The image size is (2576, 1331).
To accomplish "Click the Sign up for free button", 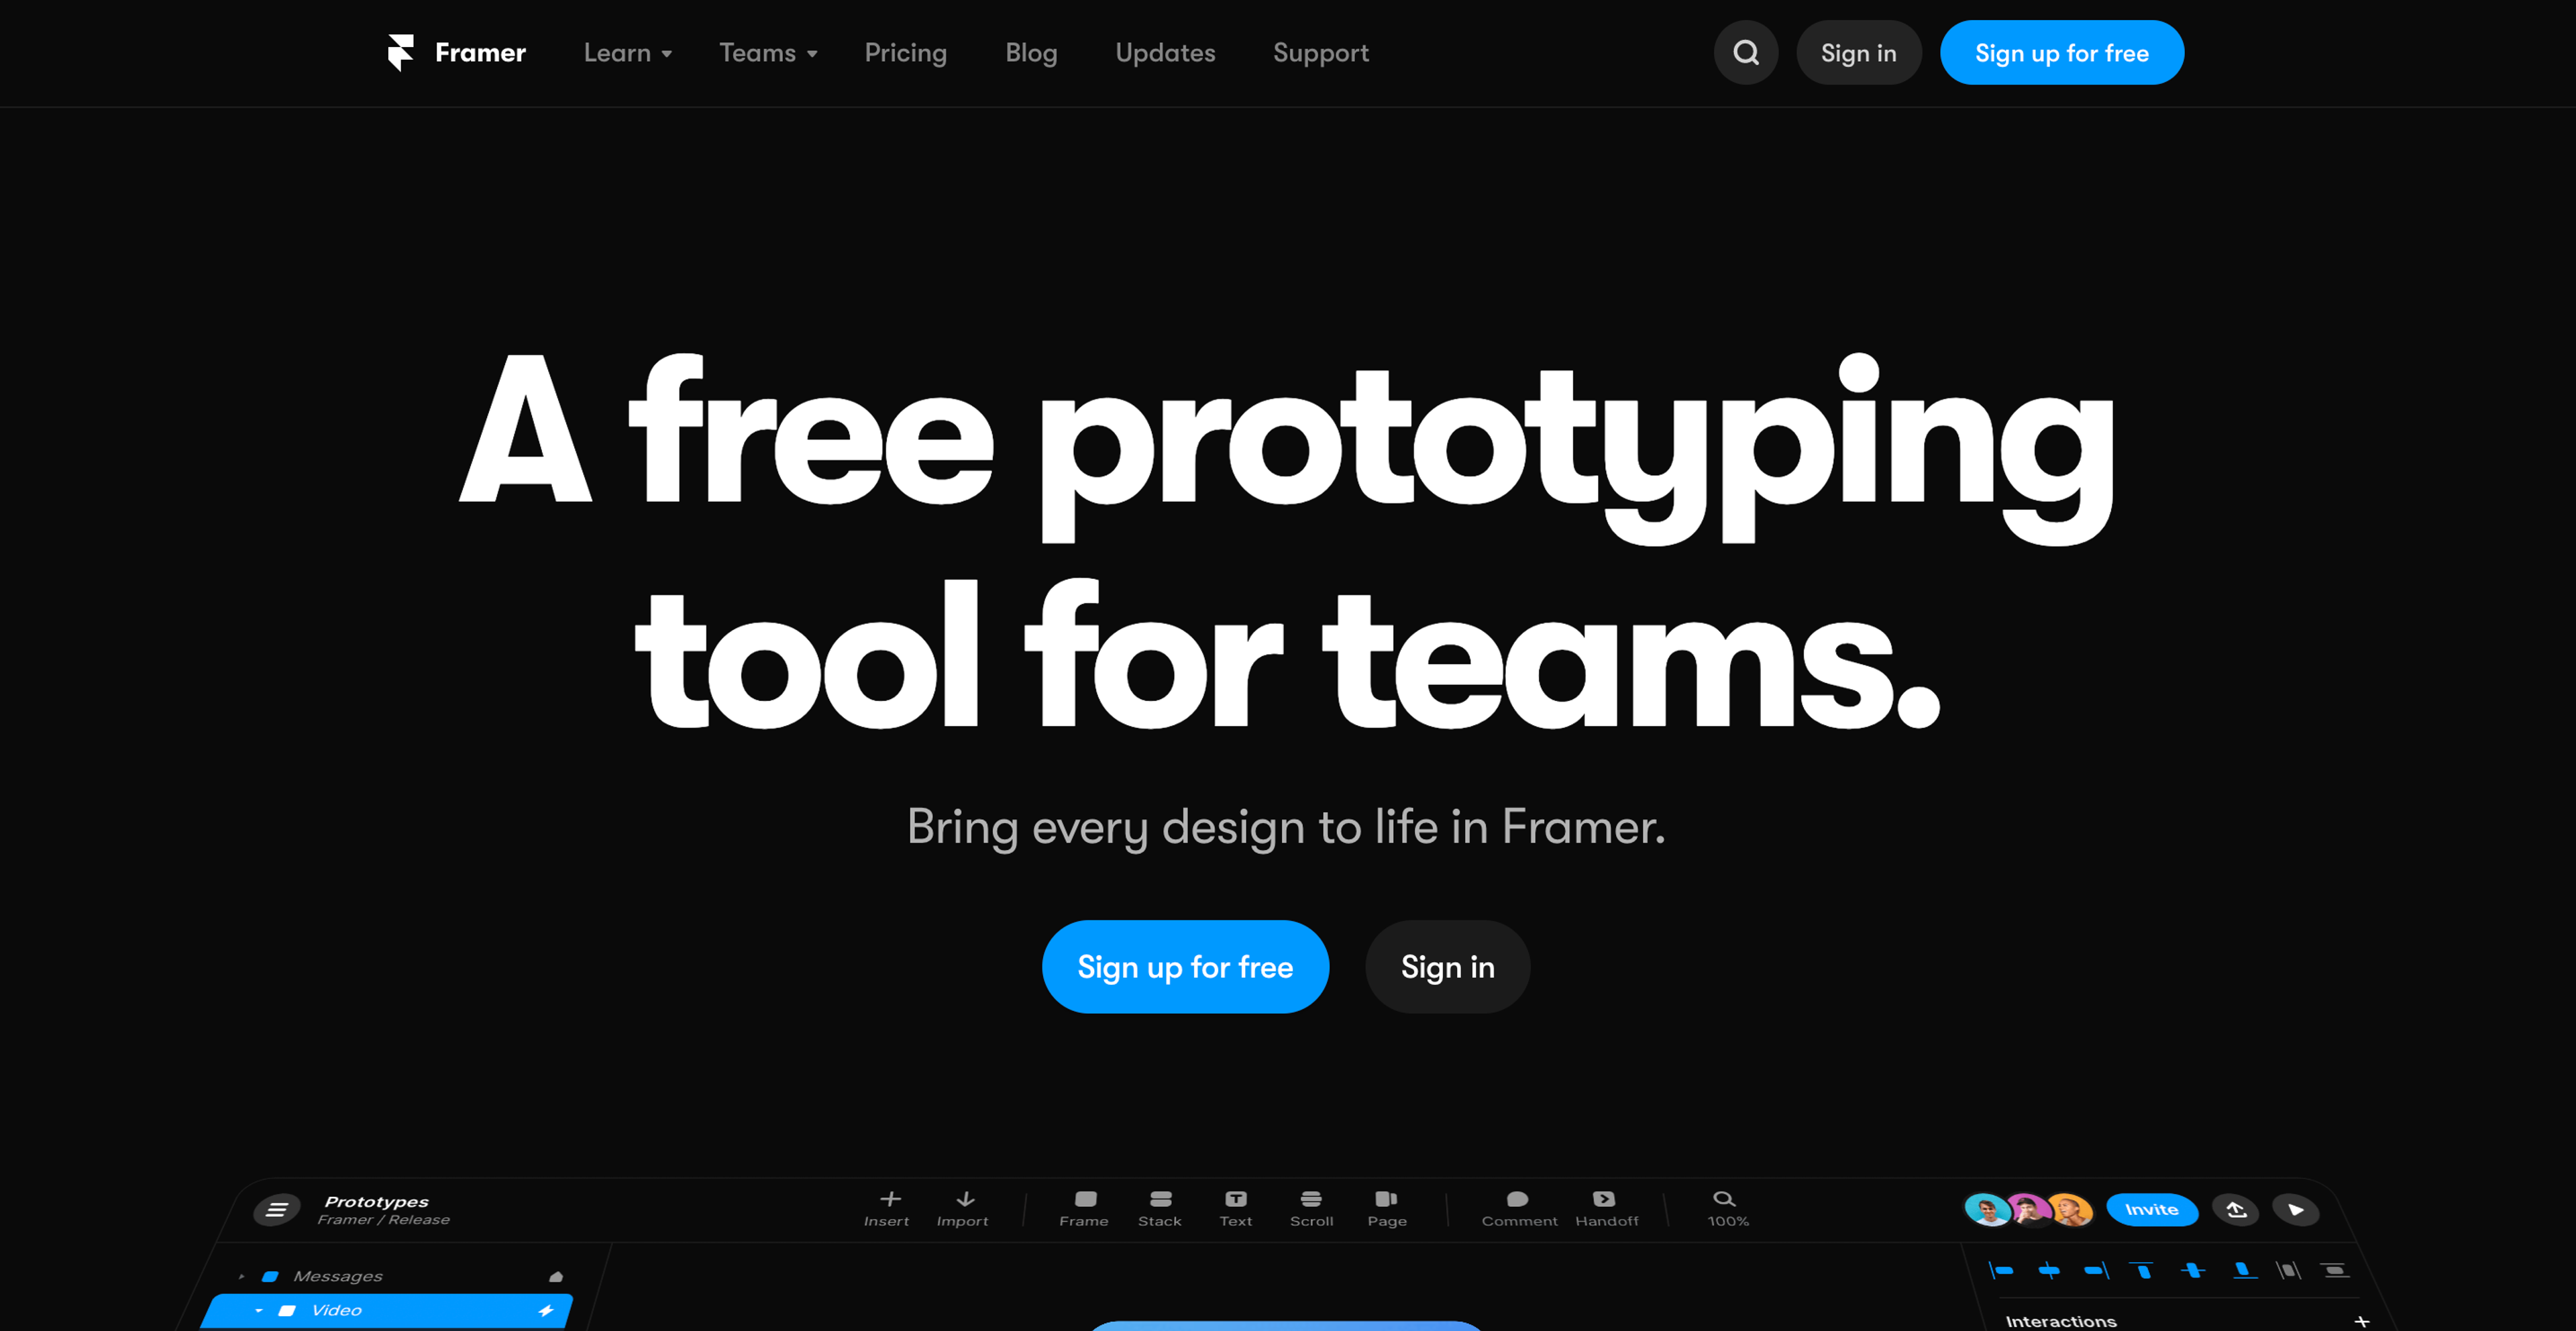I will click(x=1185, y=966).
